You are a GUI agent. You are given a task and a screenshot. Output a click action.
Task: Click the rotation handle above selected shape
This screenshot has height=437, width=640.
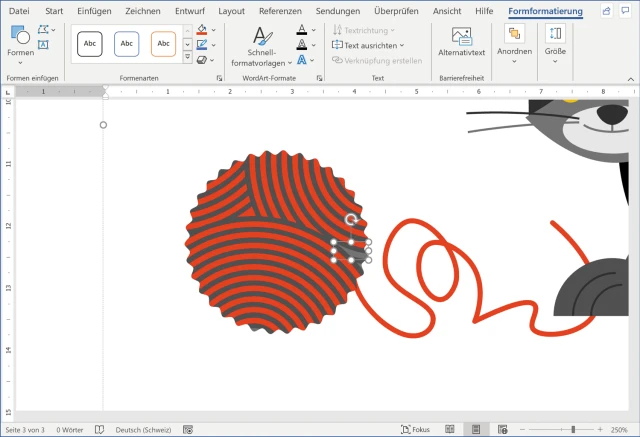350,219
